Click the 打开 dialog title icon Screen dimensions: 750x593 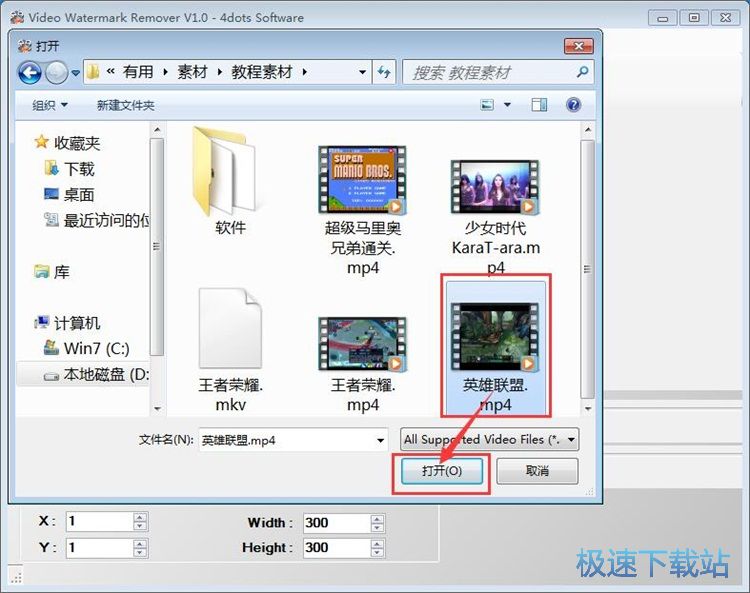point(24,46)
